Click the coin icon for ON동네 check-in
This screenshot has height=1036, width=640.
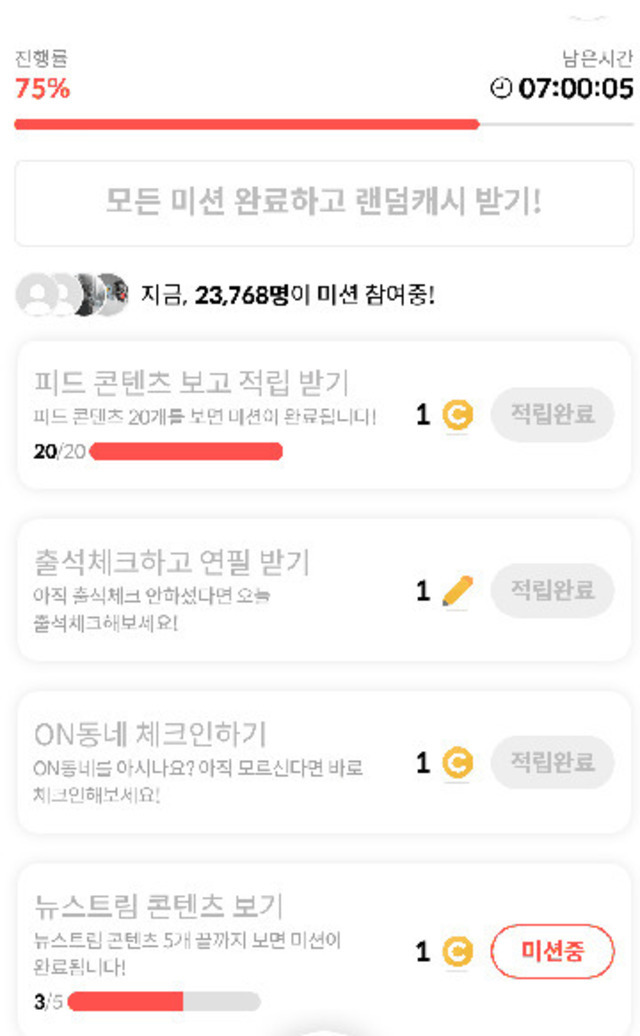pyautogui.click(x=458, y=764)
